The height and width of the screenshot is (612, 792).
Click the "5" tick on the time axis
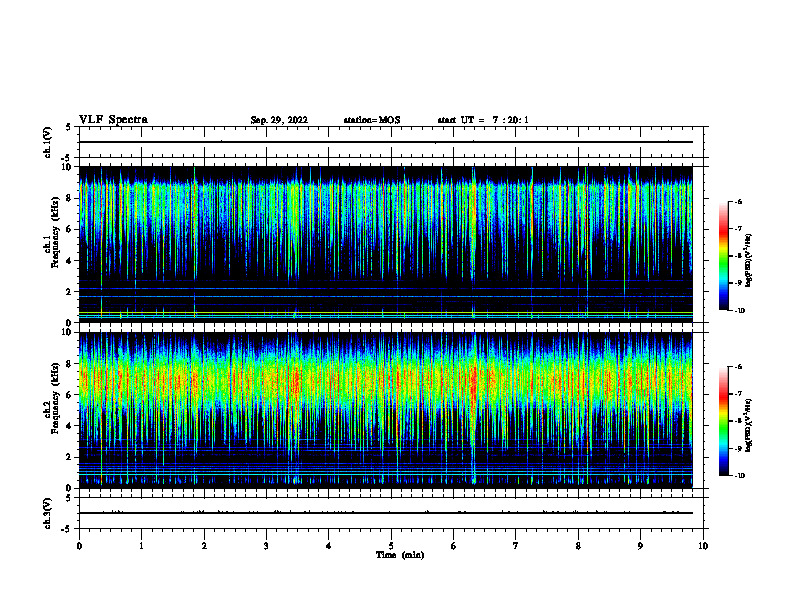pyautogui.click(x=391, y=546)
